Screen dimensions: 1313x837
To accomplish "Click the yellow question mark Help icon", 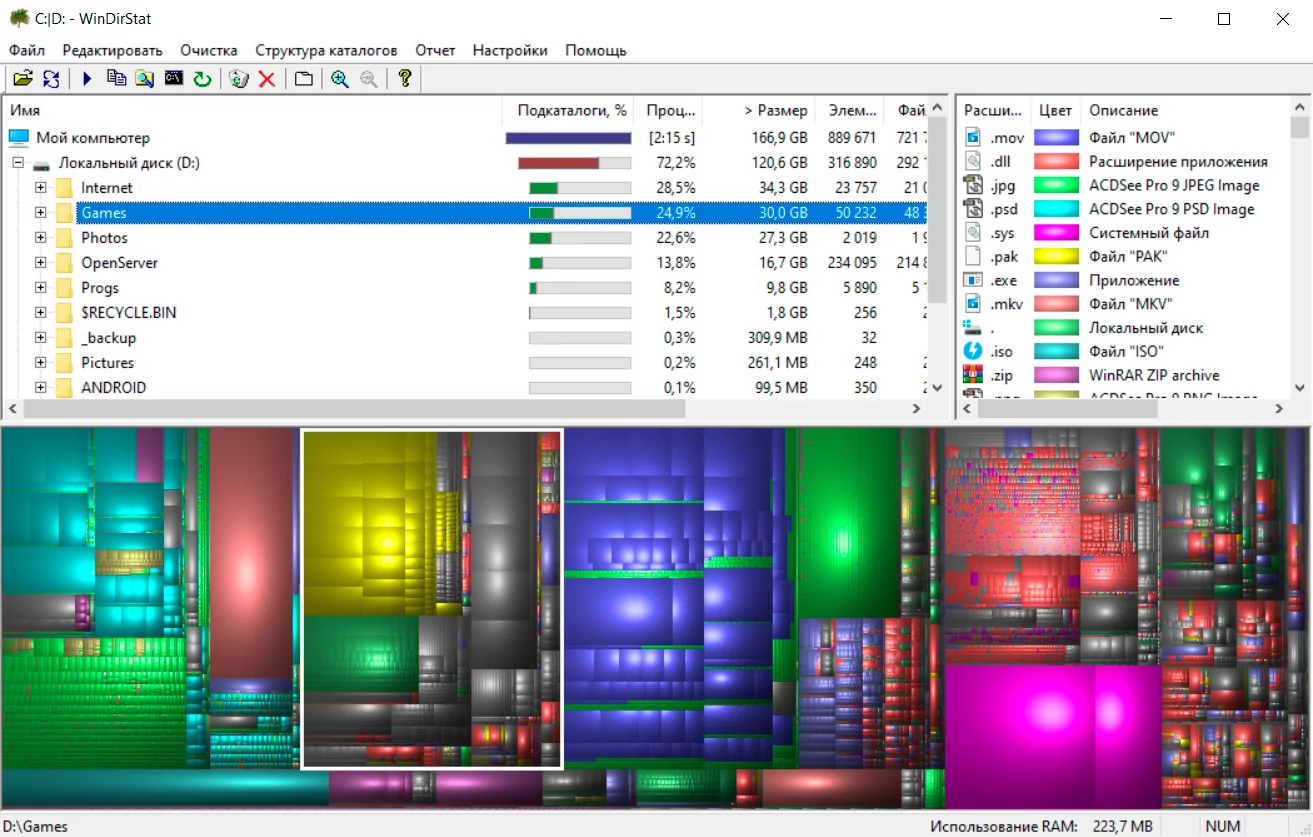I will 405,78.
